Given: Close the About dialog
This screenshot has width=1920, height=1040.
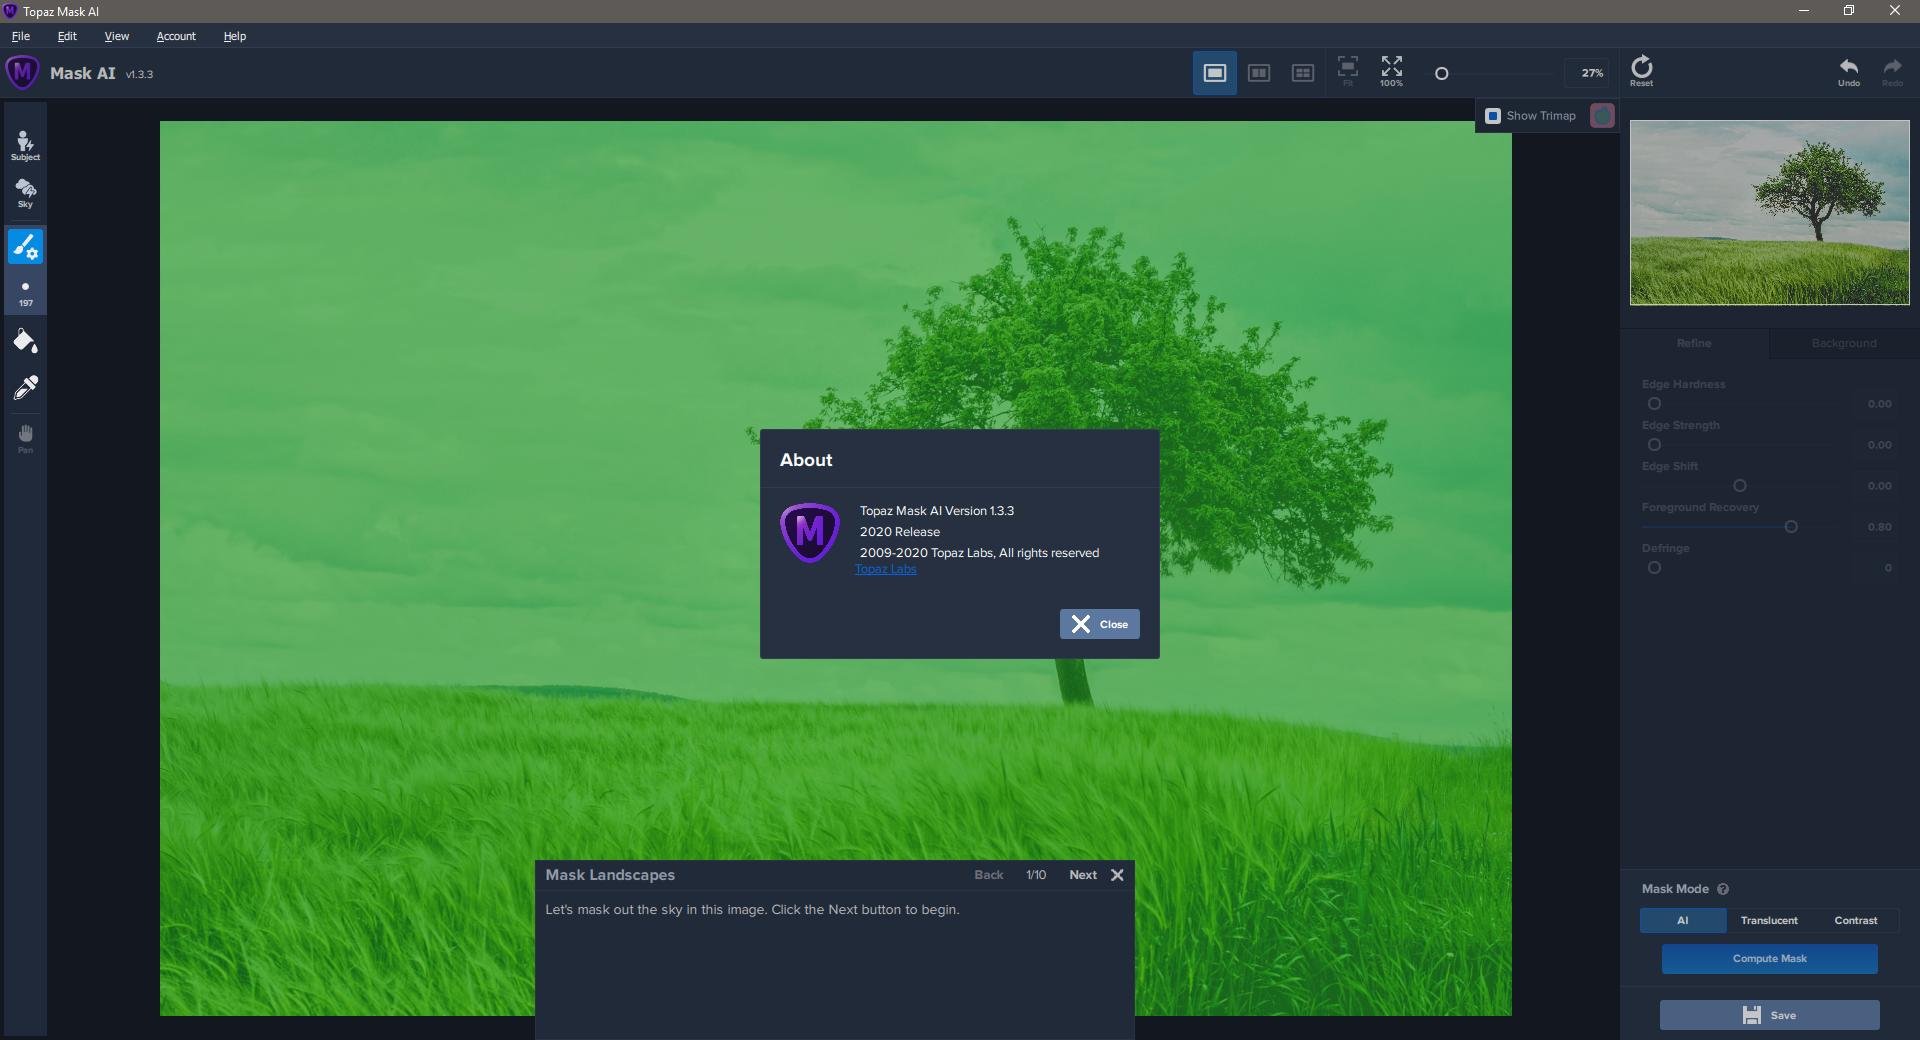Looking at the screenshot, I should (1099, 624).
